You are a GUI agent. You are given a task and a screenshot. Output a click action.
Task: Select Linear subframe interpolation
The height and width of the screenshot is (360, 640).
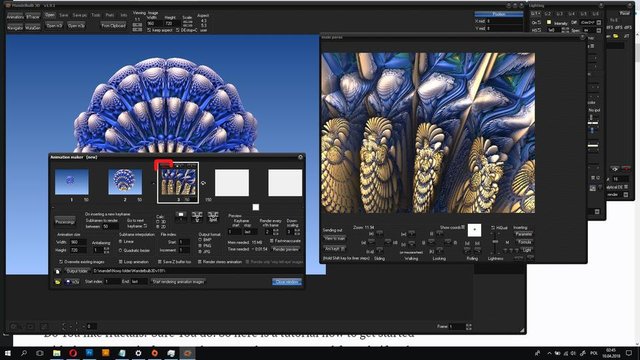pyautogui.click(x=120, y=242)
